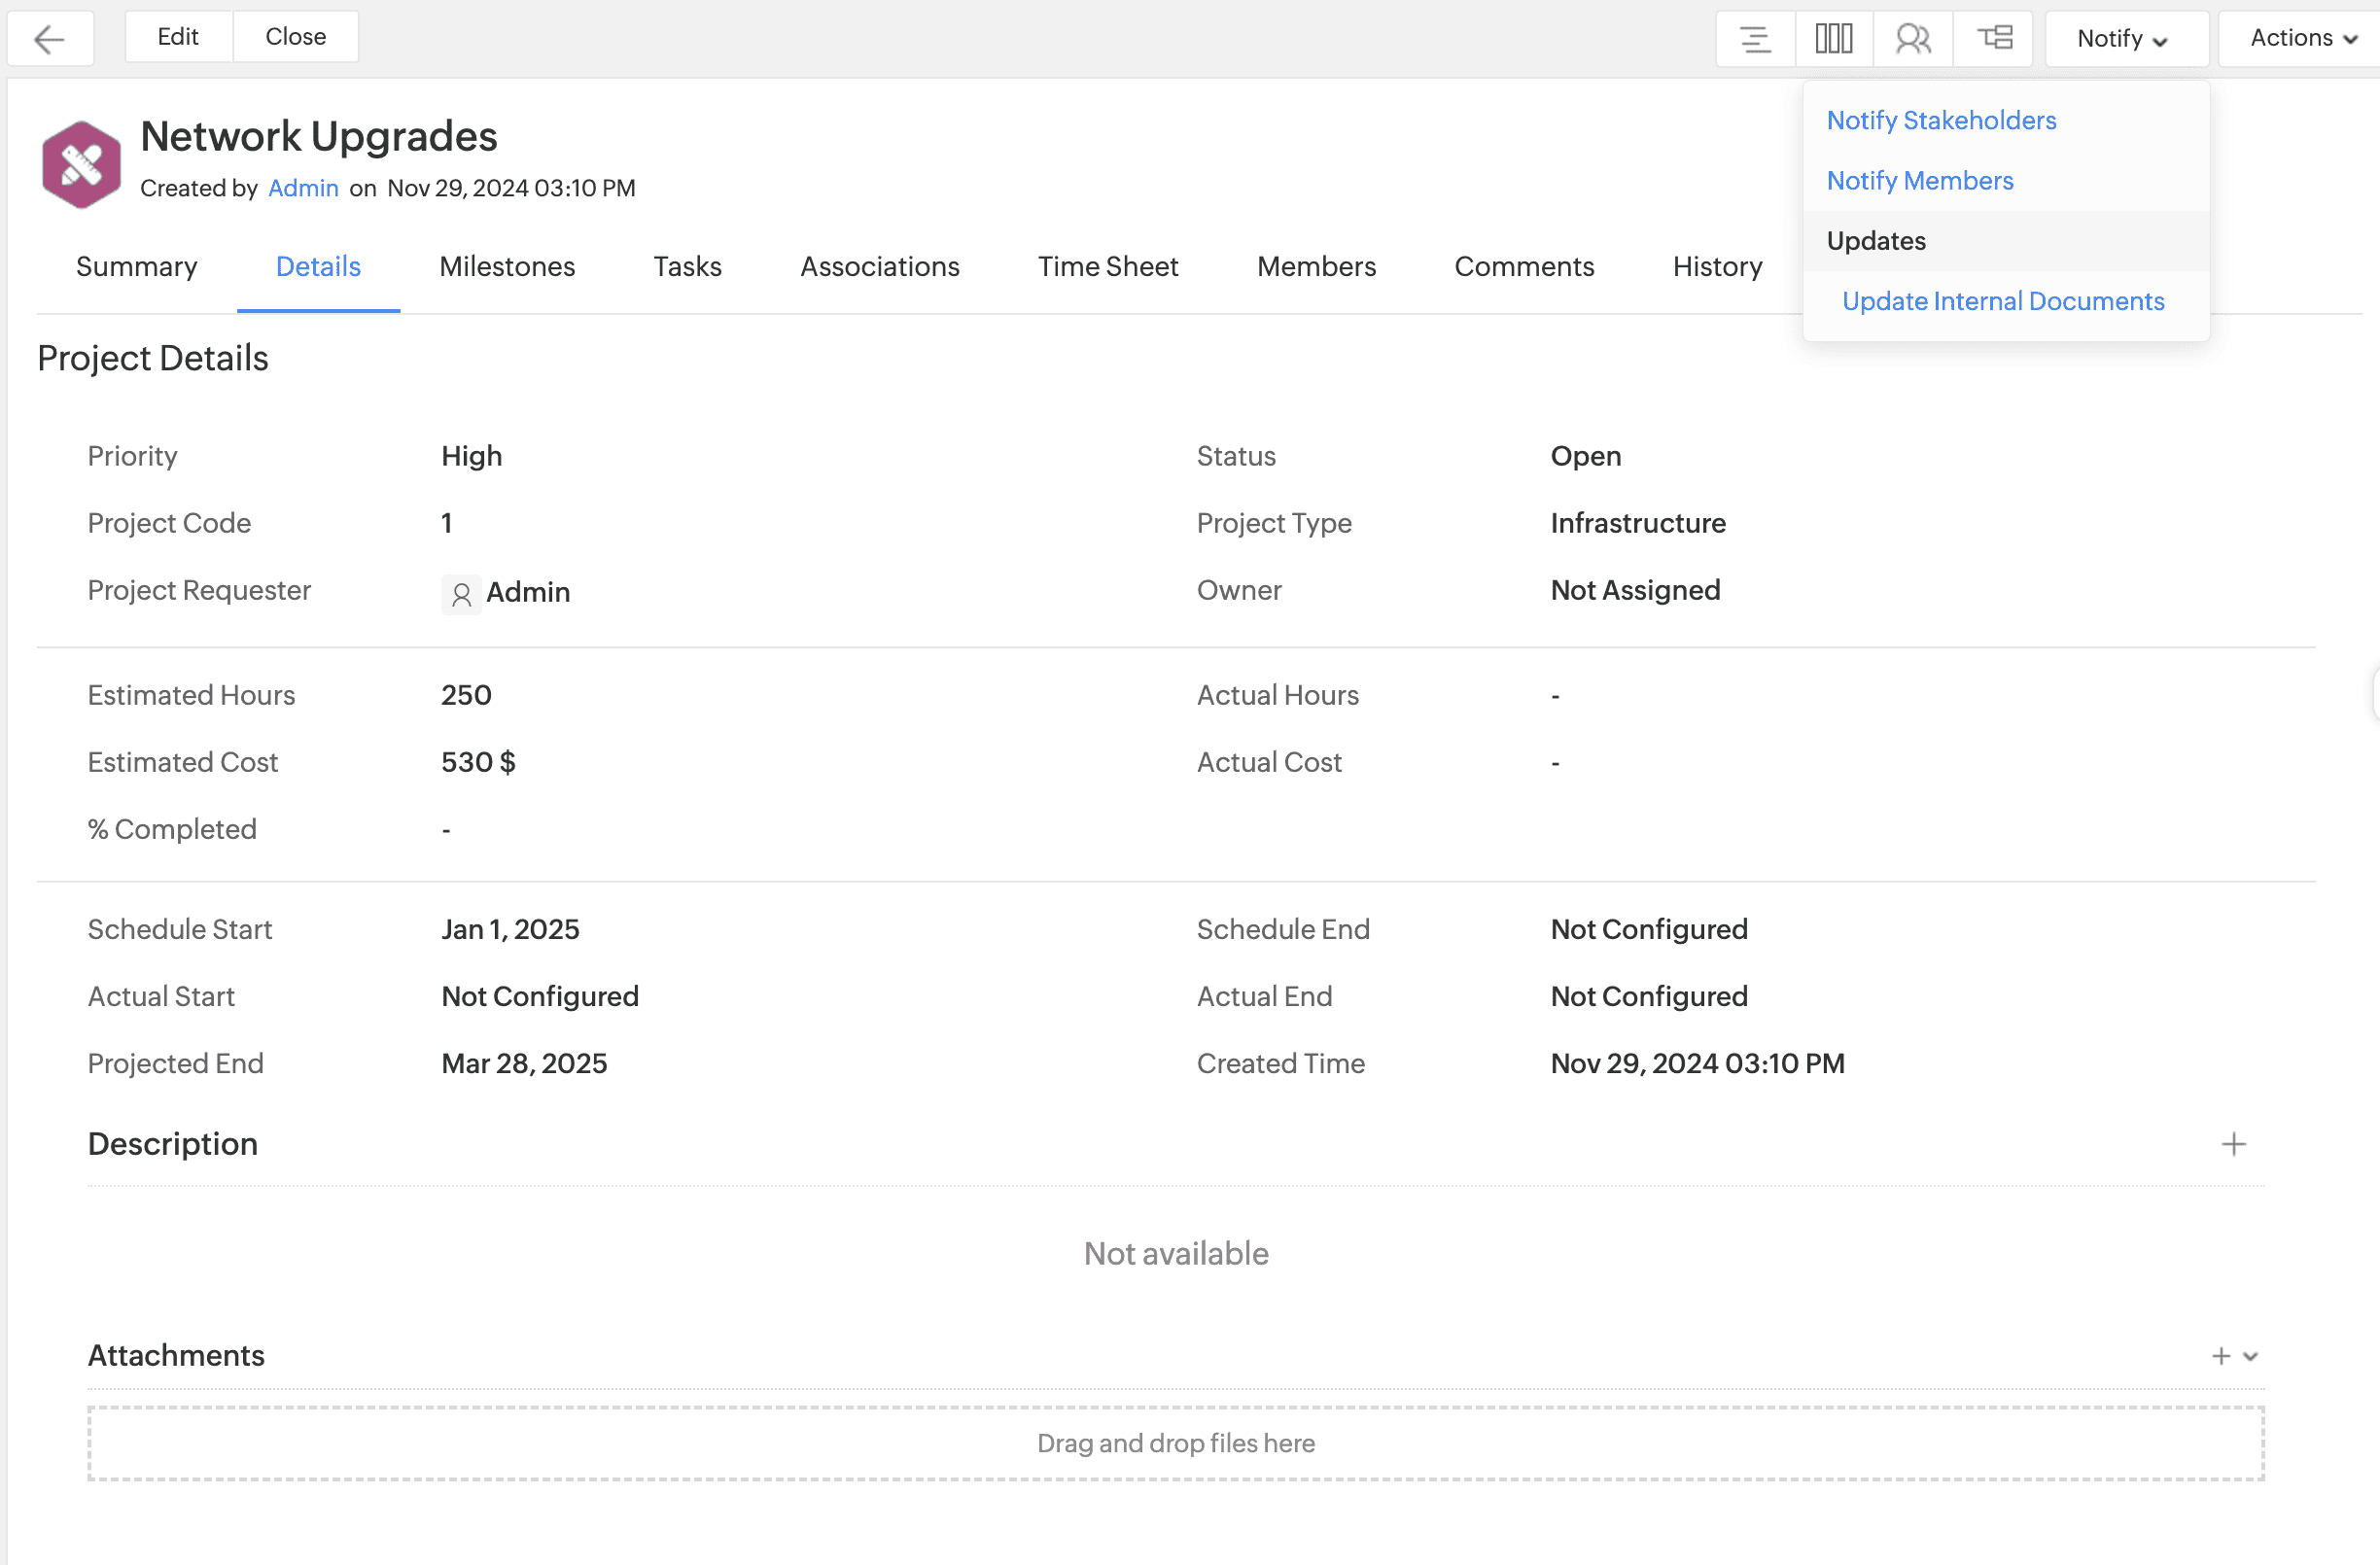Open the Gantt hierarchy view icon

(1994, 38)
